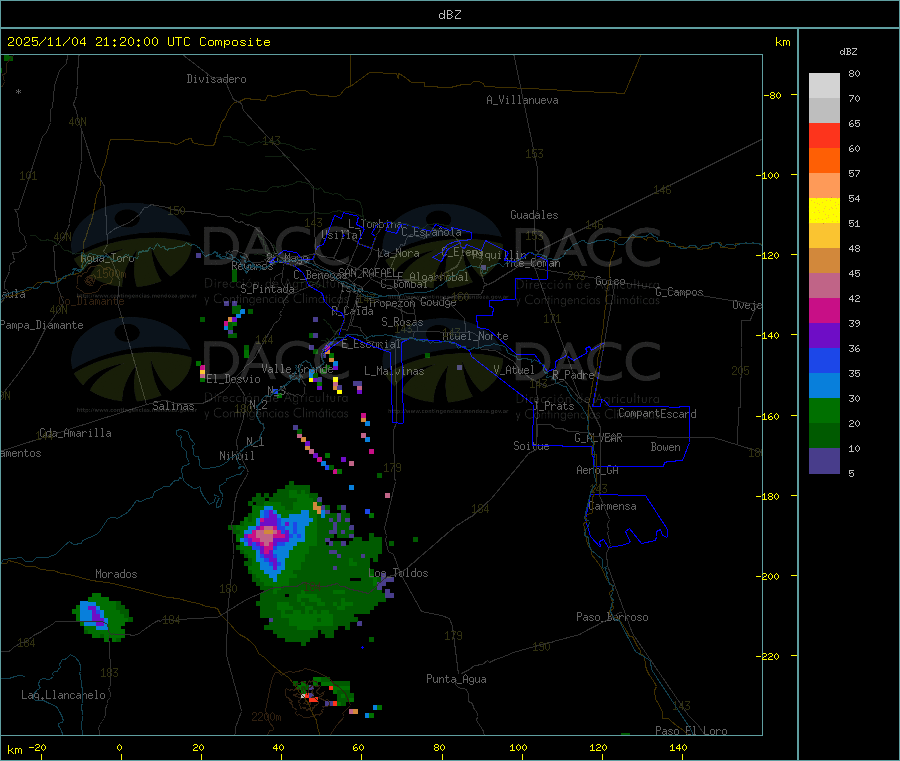Click the G_ALVEAR city label
The image size is (900, 761).
click(598, 438)
